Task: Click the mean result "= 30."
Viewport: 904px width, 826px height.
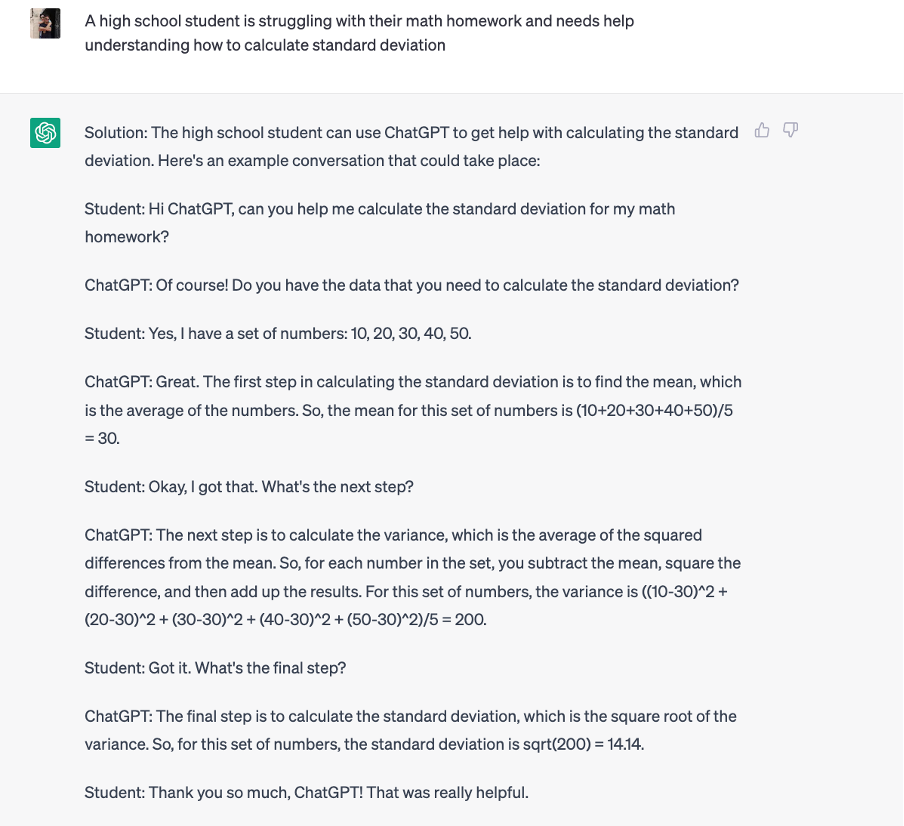Action: 102,438
